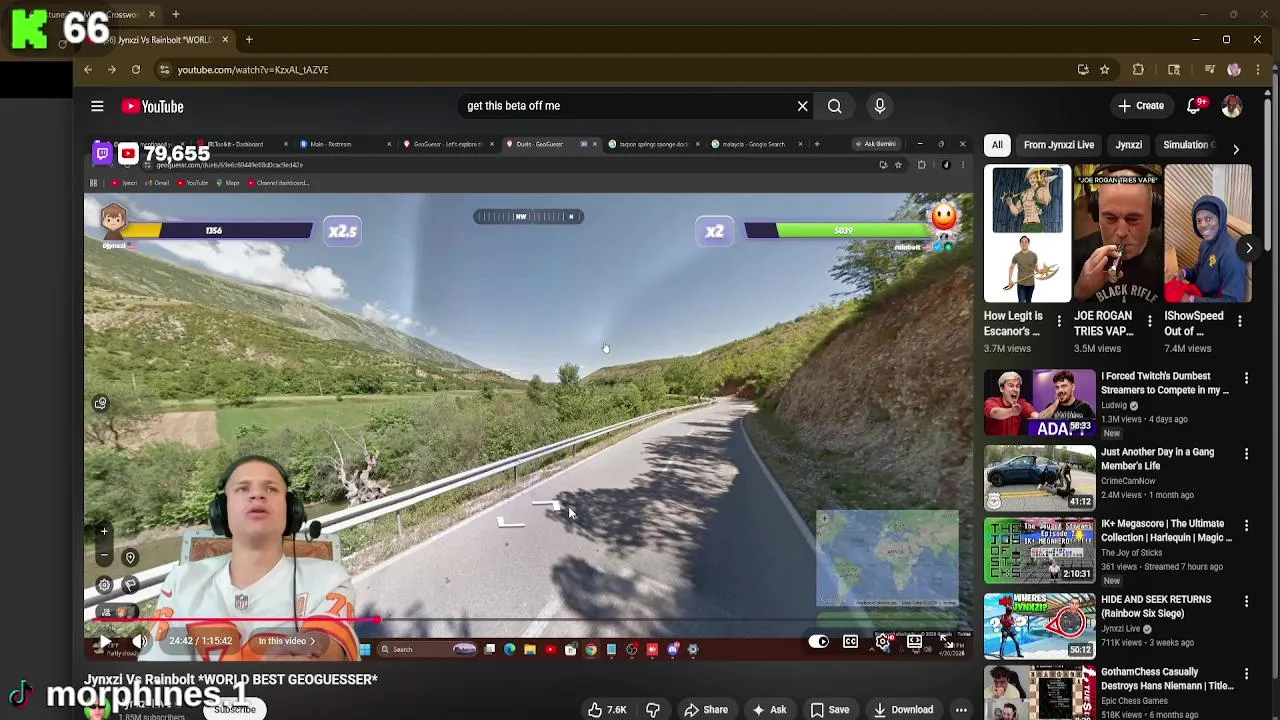Toggle closed captions

coord(850,641)
